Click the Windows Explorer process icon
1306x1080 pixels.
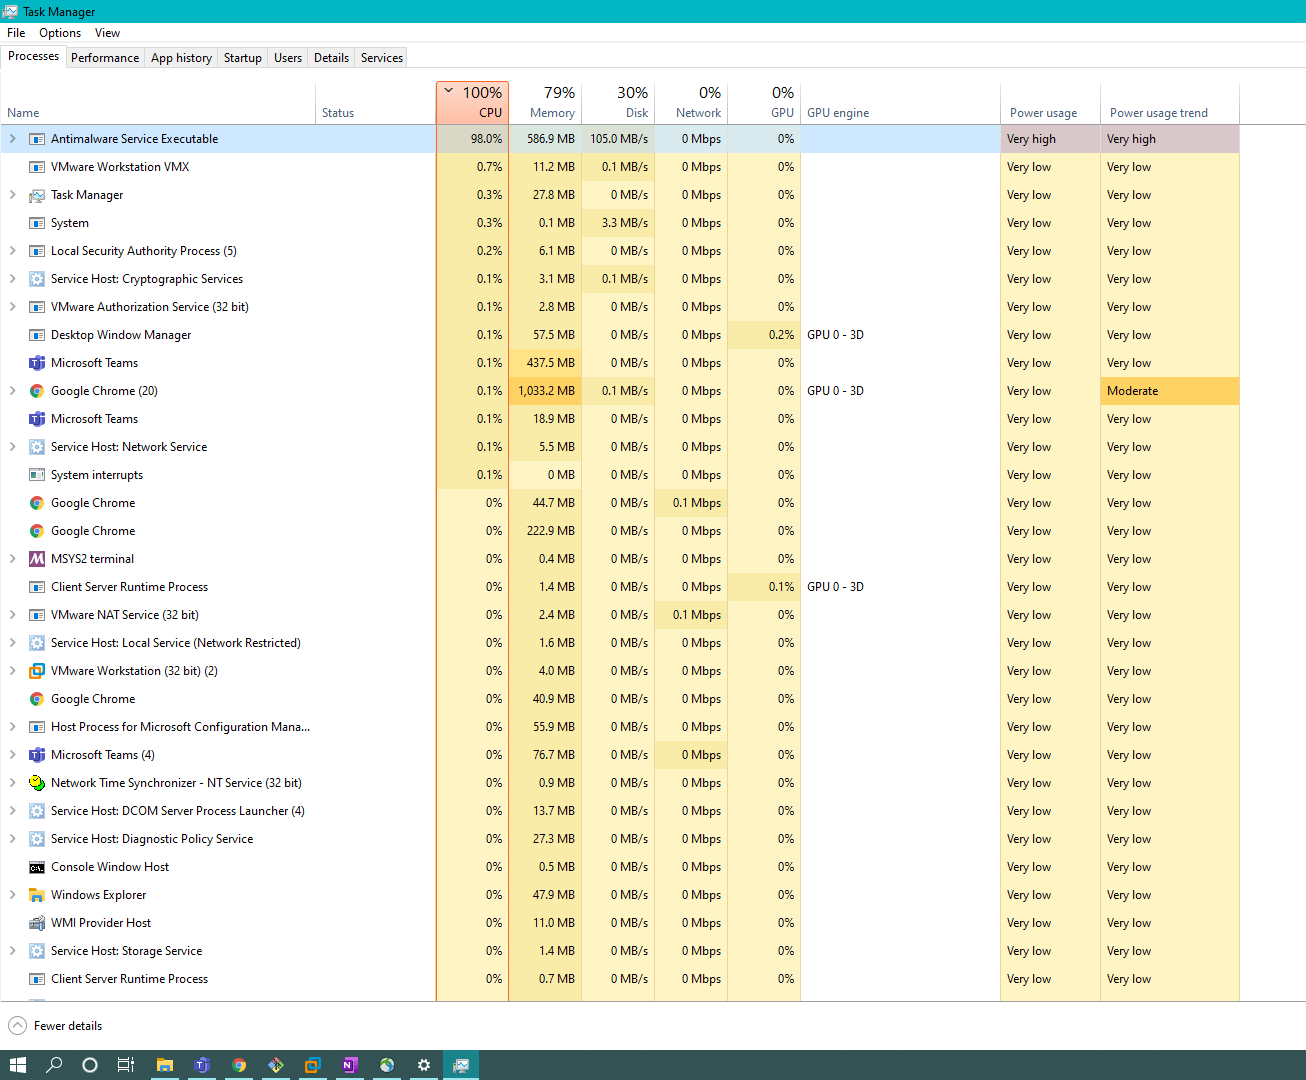coord(37,895)
